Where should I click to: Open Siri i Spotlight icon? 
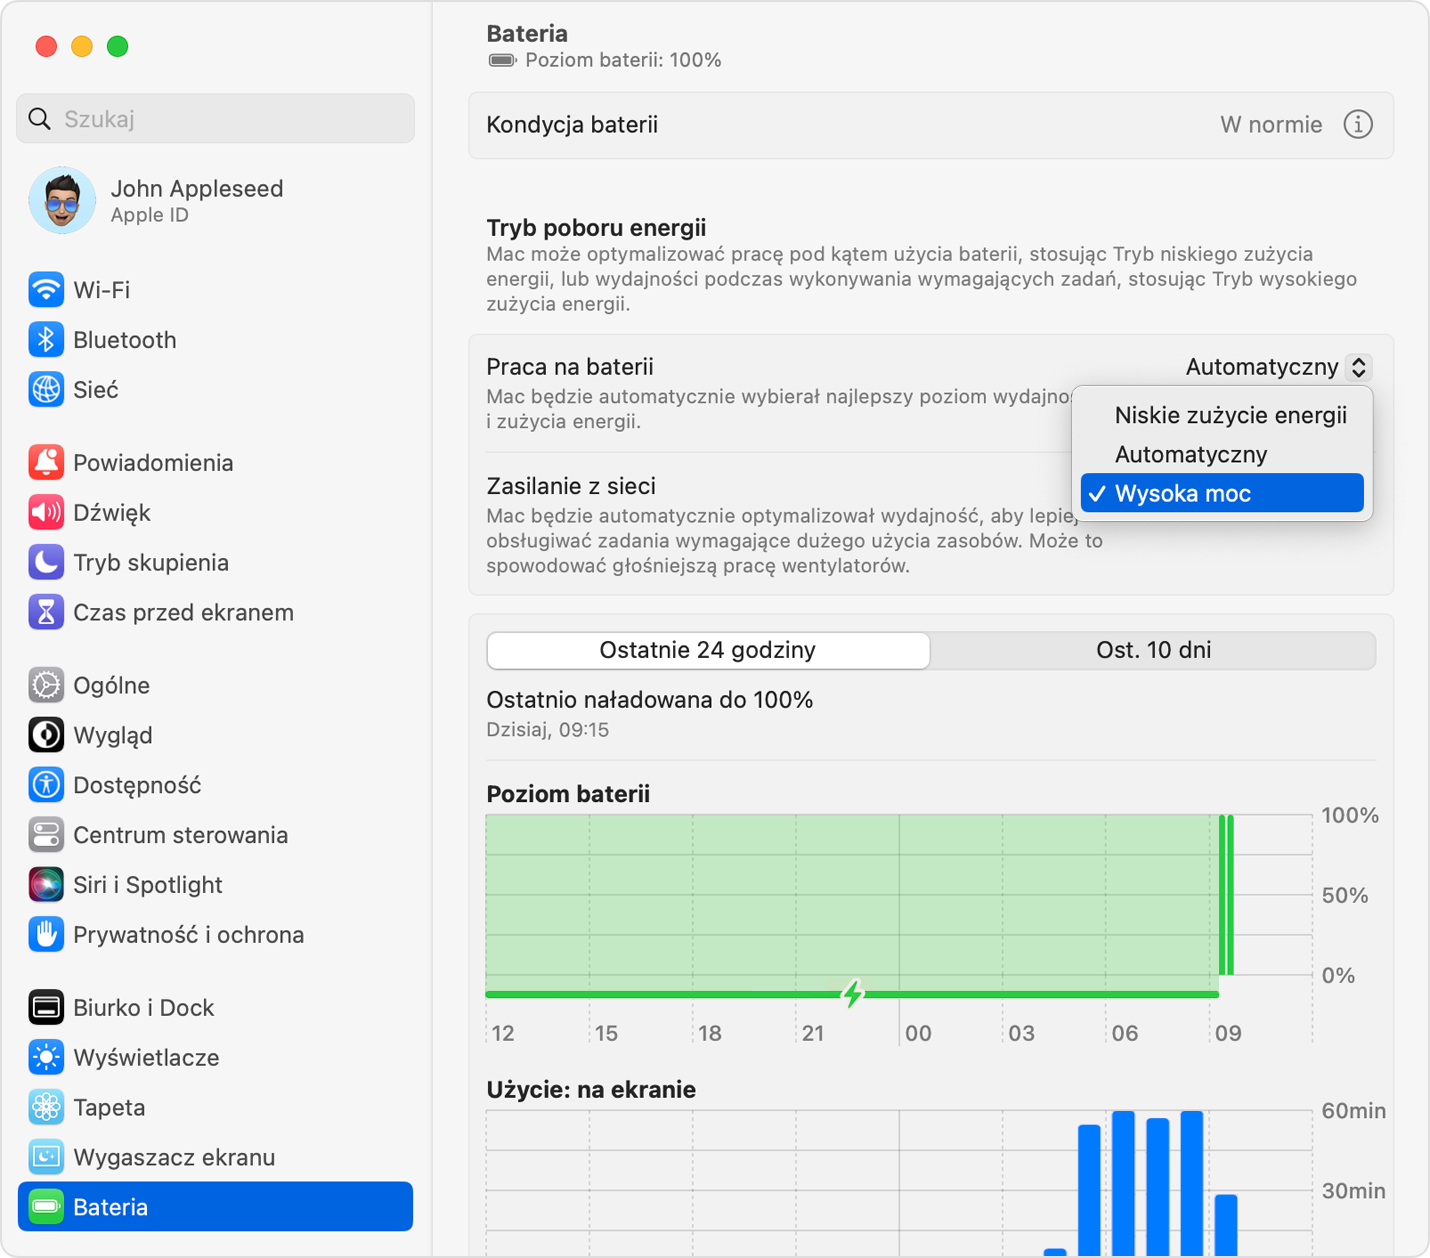coord(46,885)
